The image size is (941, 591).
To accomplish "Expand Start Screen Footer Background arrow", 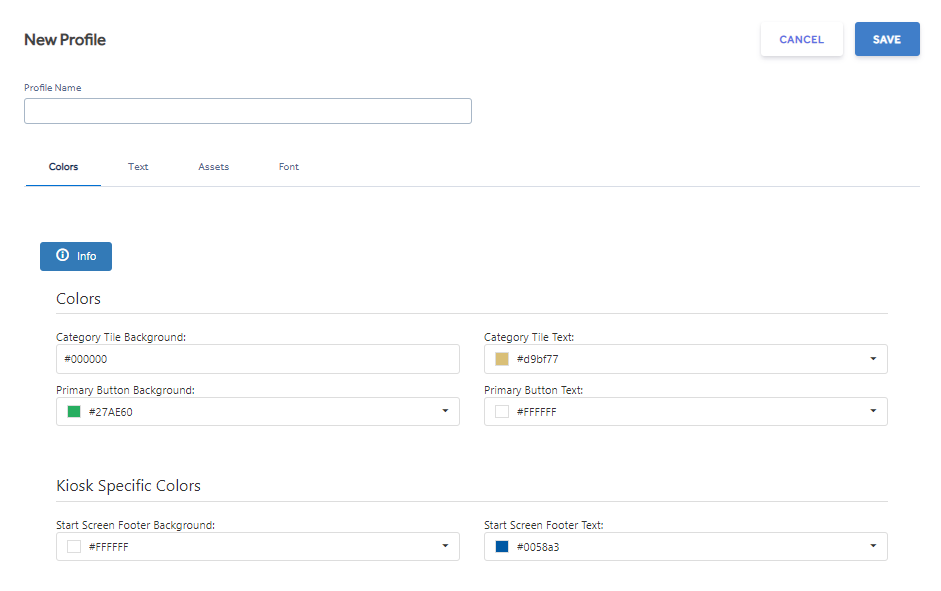I will pyautogui.click(x=445, y=546).
